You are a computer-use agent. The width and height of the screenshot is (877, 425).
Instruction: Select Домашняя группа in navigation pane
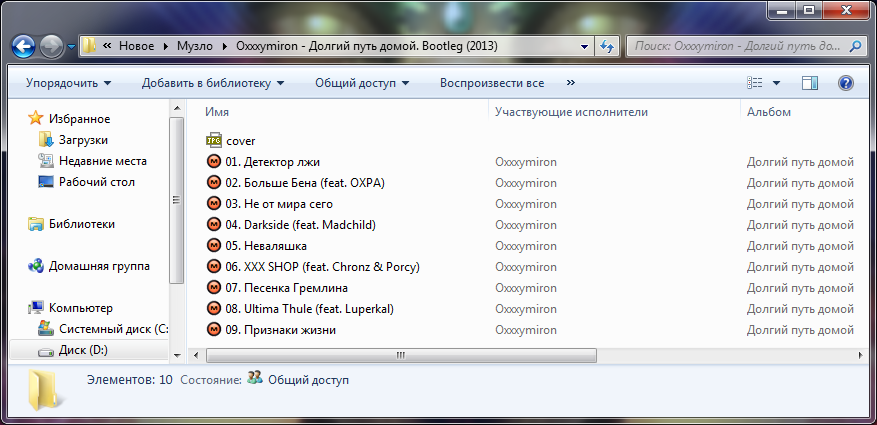pyautogui.click(x=99, y=266)
